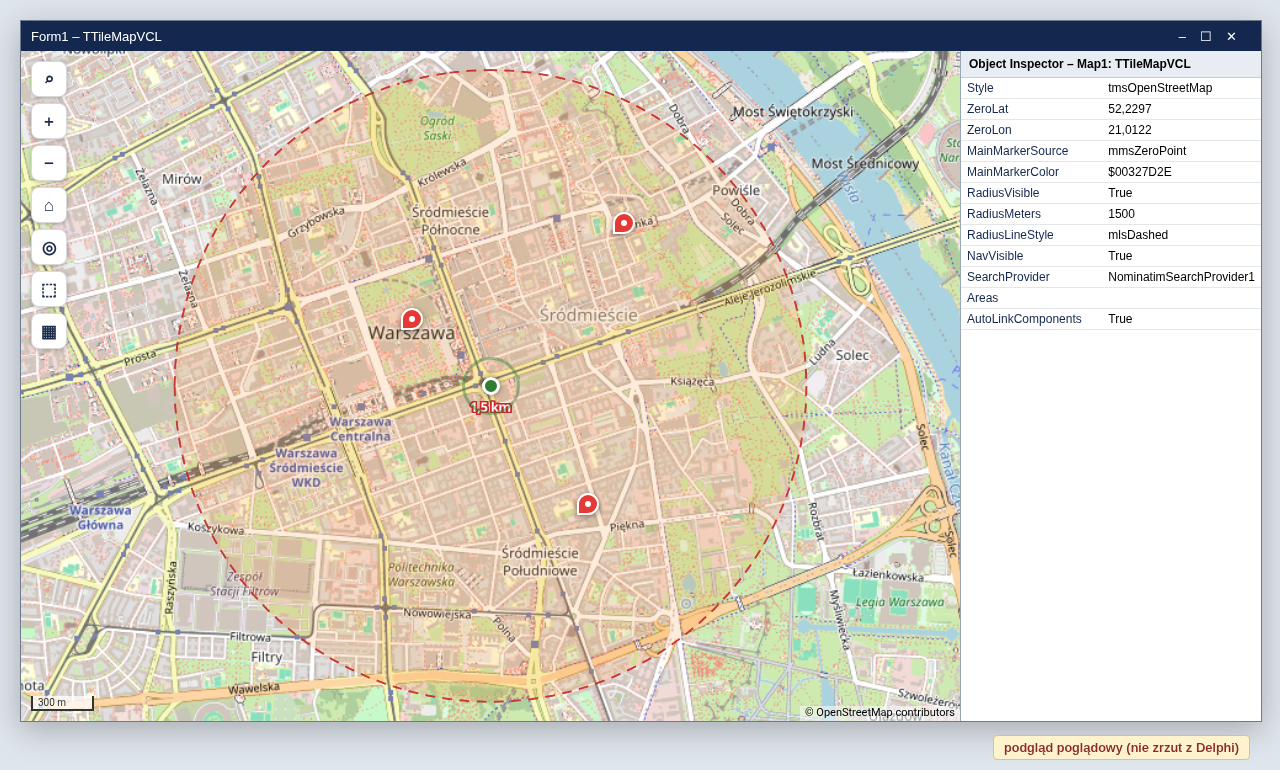Toggle the RadiusVisible True value
Viewport: 1280px width, 770px height.
1120,193
